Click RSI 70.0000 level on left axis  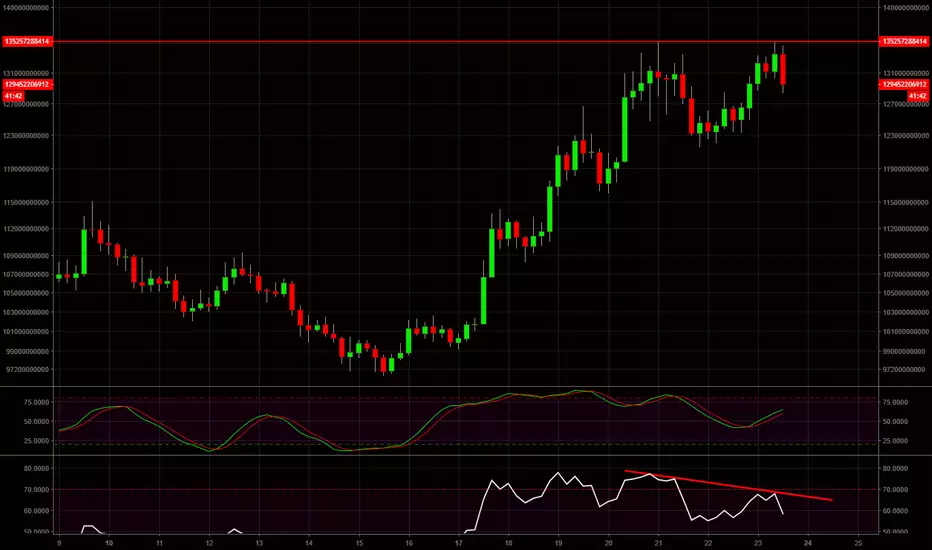click(36, 490)
